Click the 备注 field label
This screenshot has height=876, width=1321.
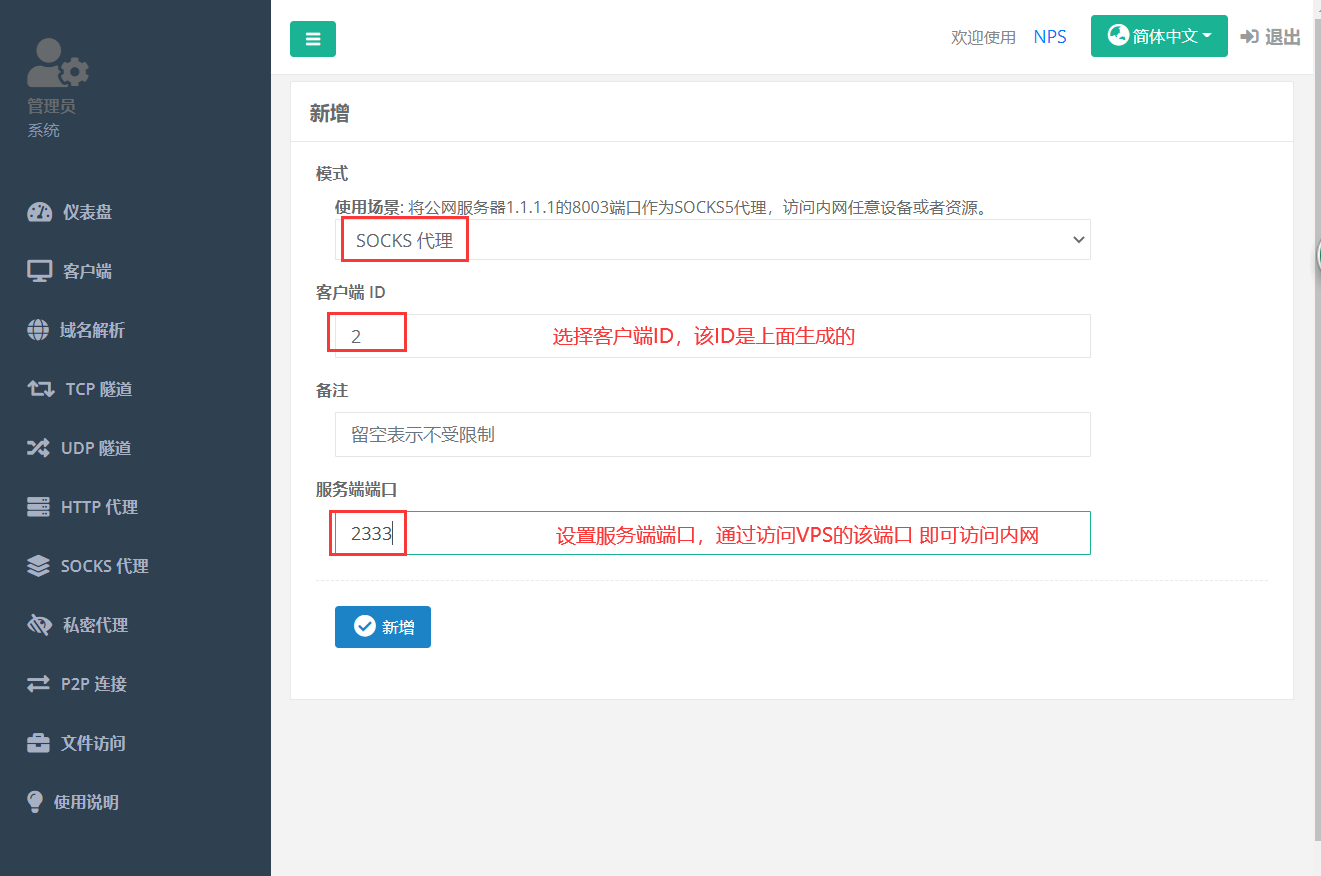[x=332, y=390]
